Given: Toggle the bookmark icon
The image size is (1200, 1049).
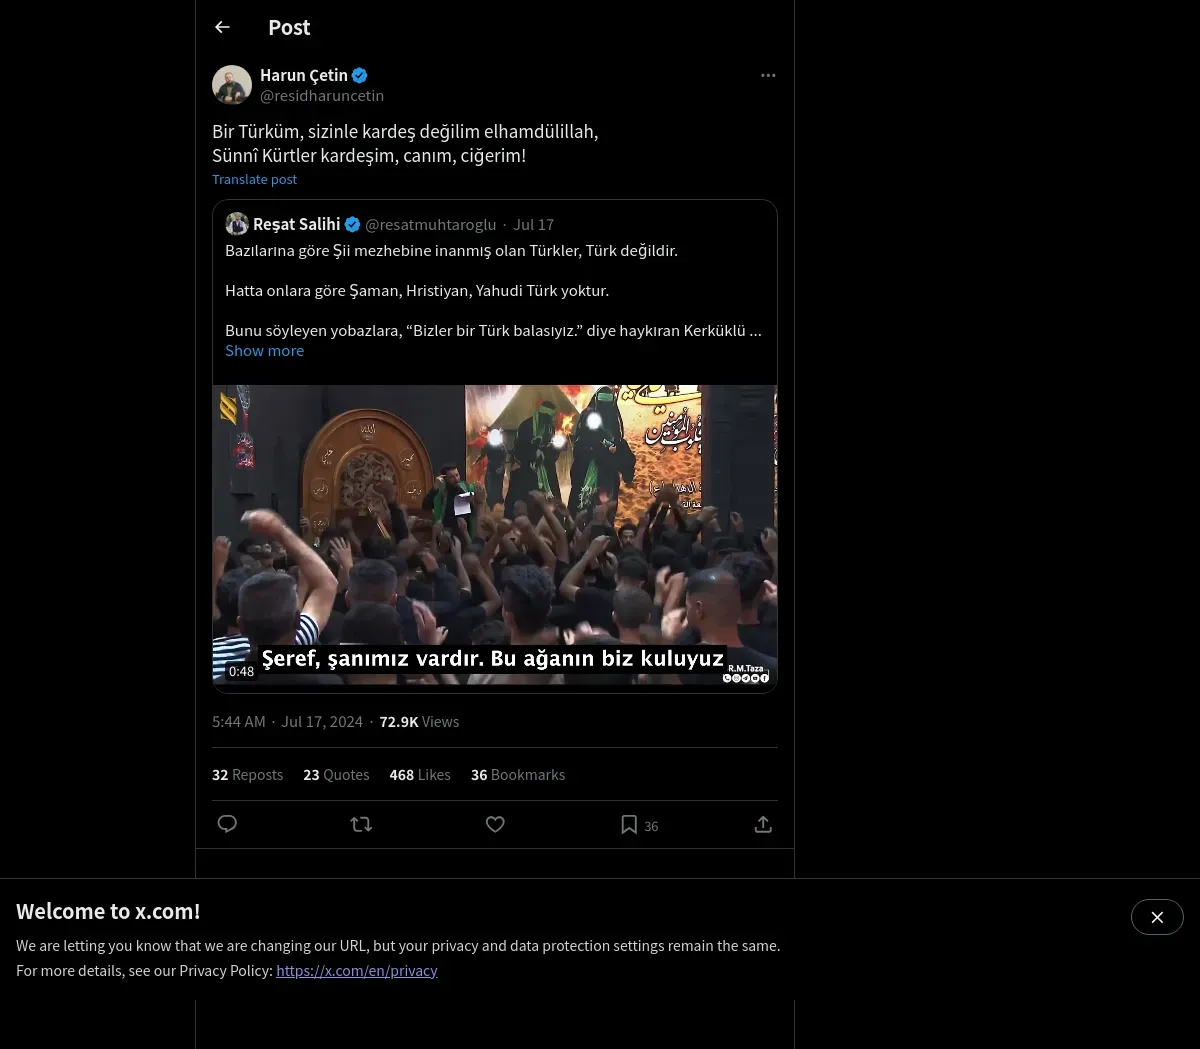Looking at the screenshot, I should point(629,824).
